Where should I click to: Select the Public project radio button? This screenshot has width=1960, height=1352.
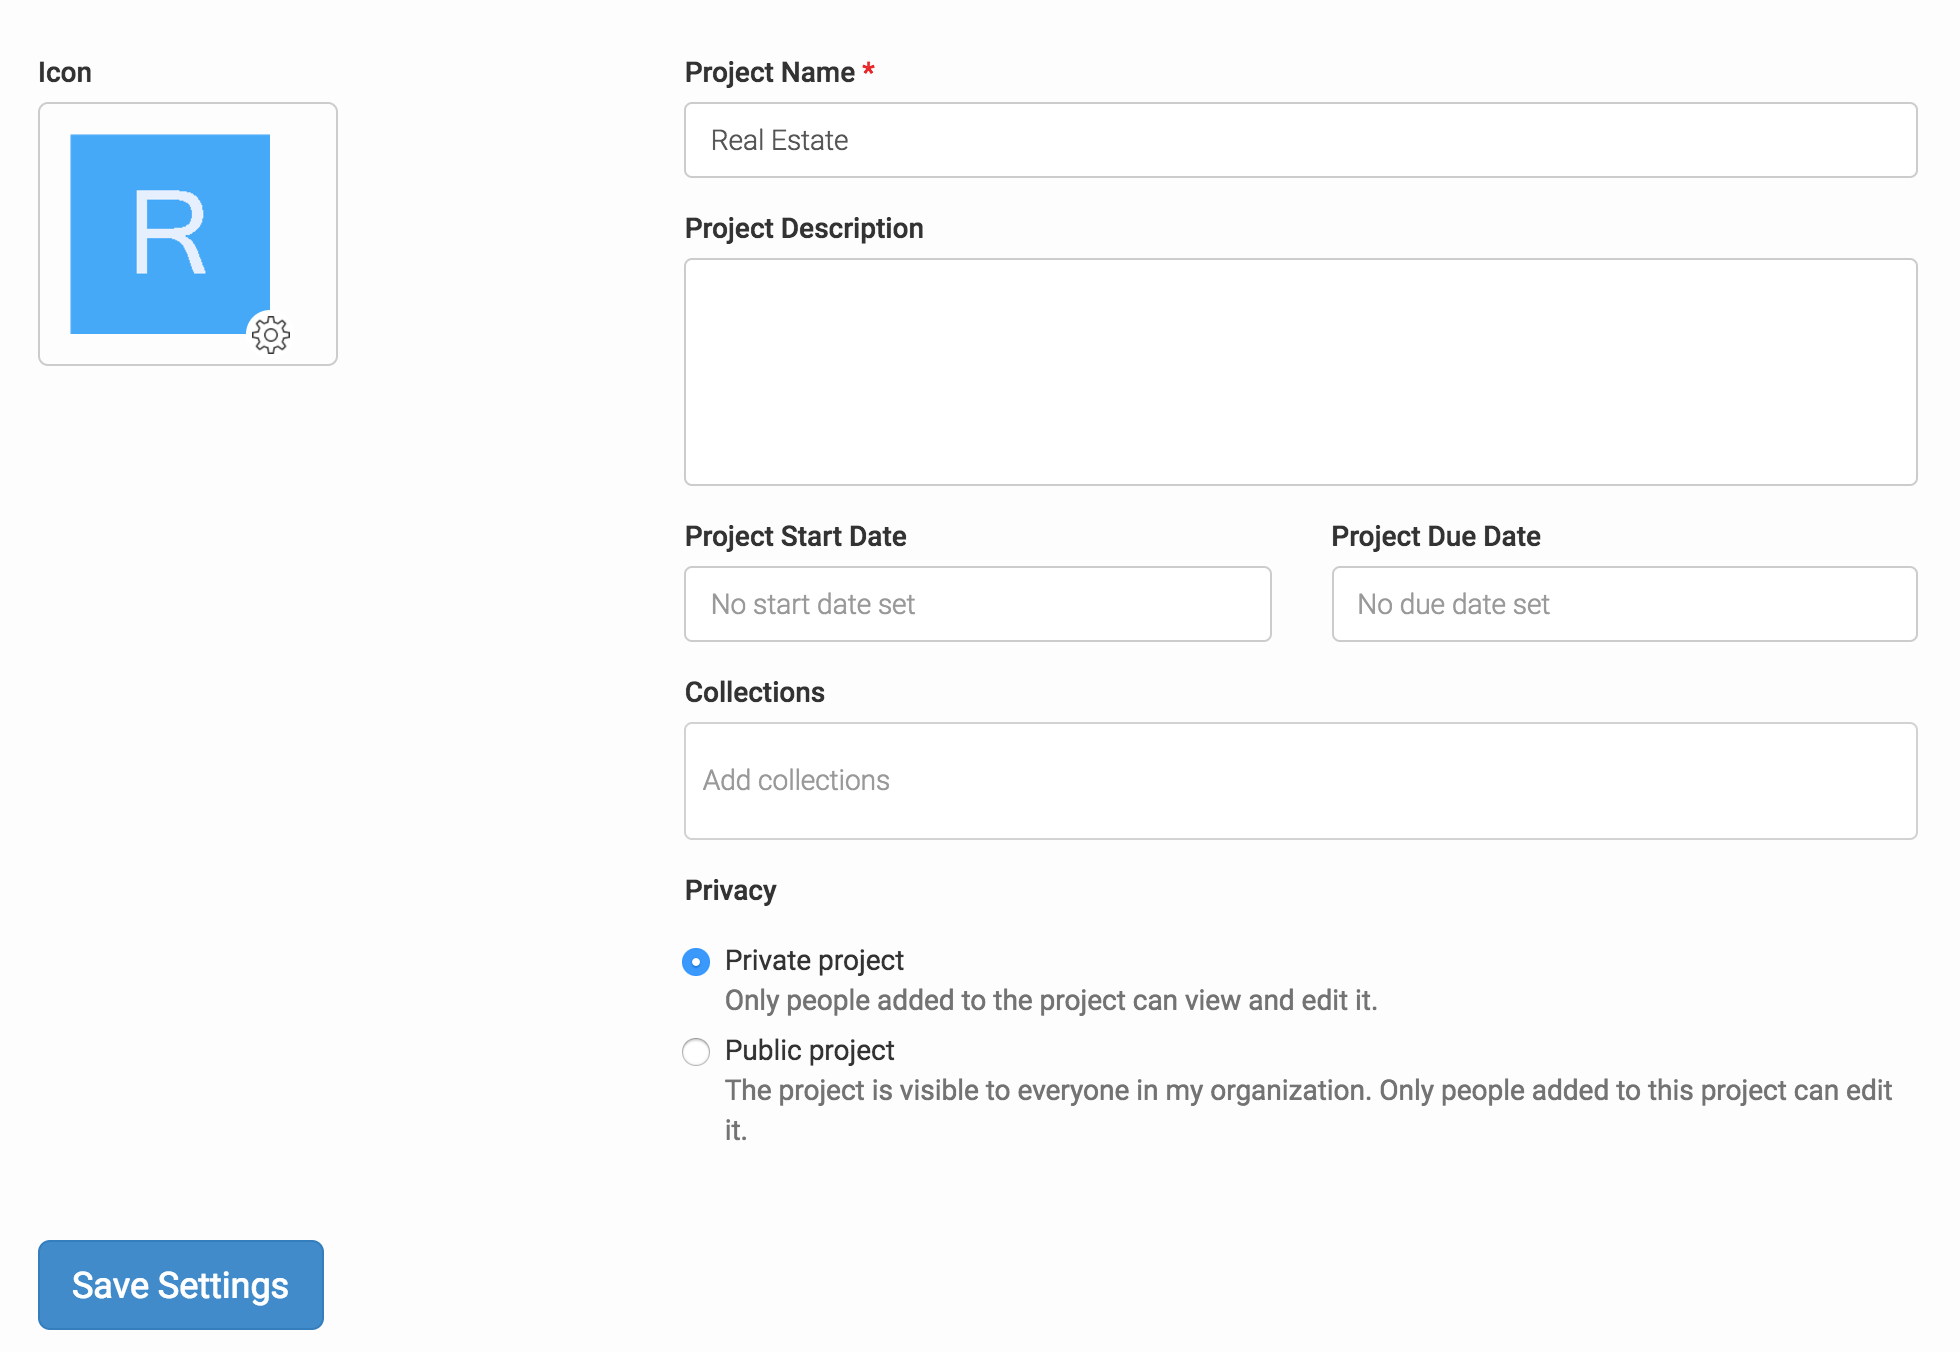(696, 1052)
